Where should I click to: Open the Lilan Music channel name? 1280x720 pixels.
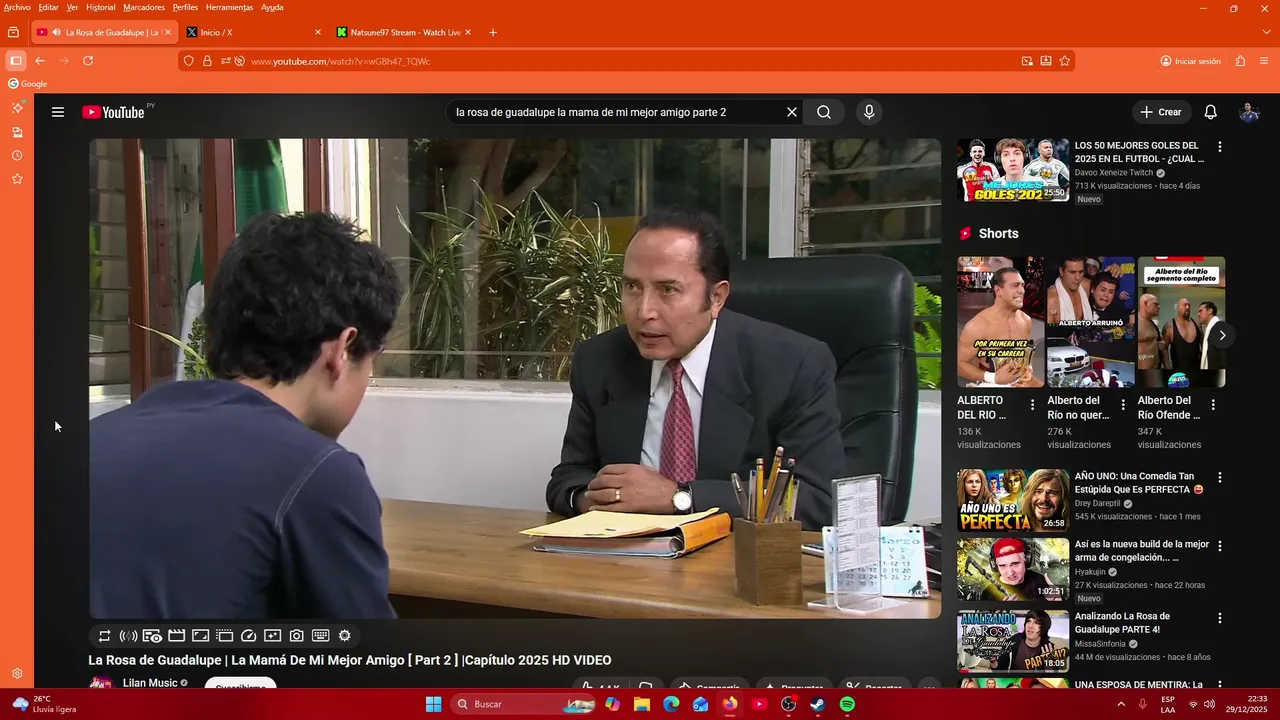coord(150,683)
